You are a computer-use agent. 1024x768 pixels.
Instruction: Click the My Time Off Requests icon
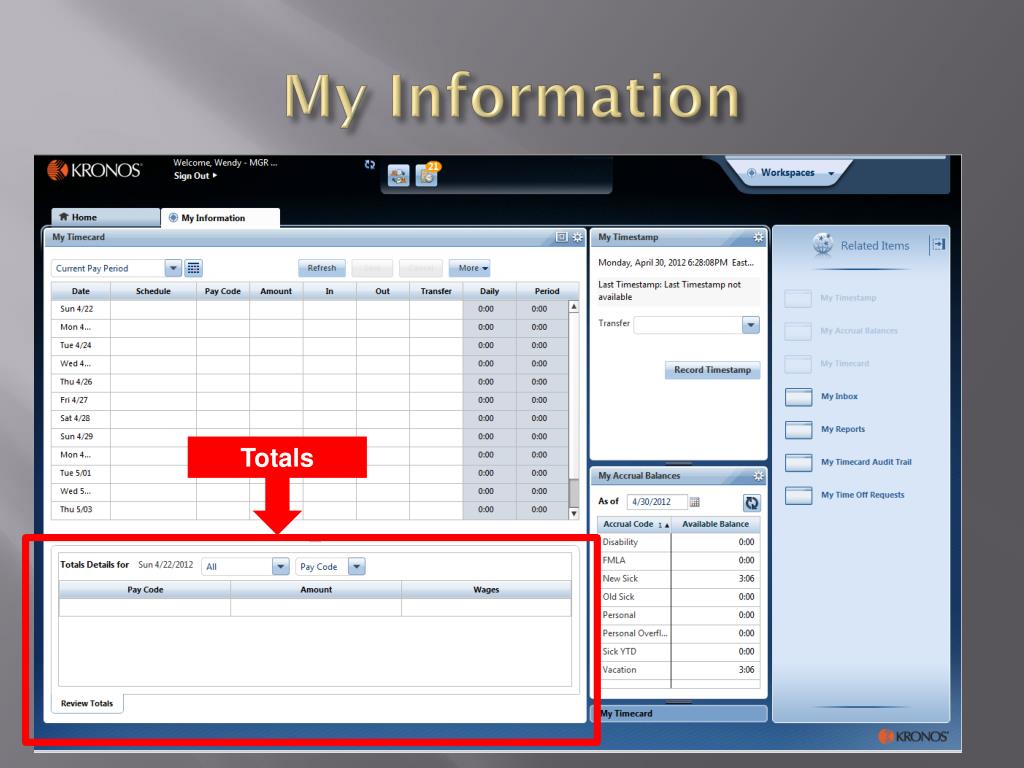point(798,495)
